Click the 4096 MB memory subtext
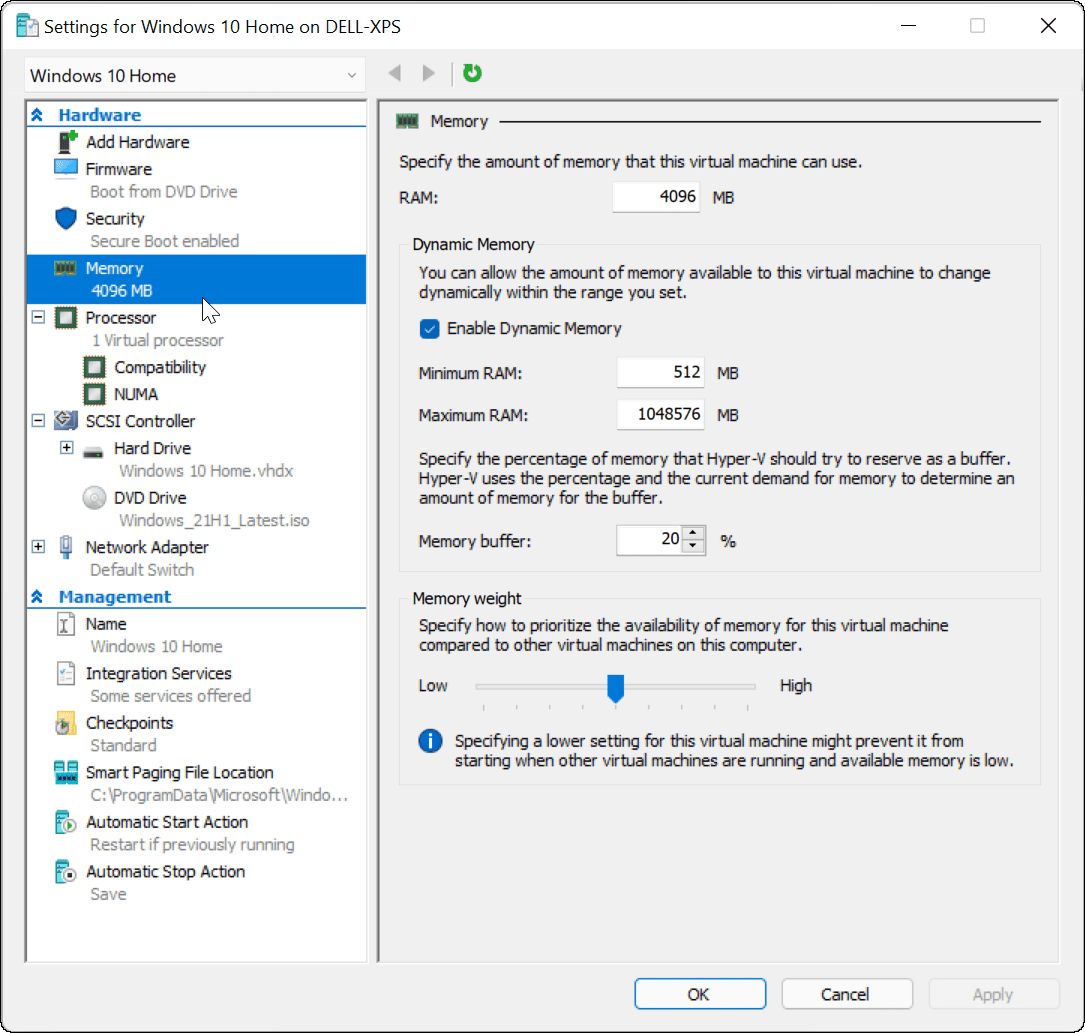Screen dimensions: 1085x1033 point(121,291)
